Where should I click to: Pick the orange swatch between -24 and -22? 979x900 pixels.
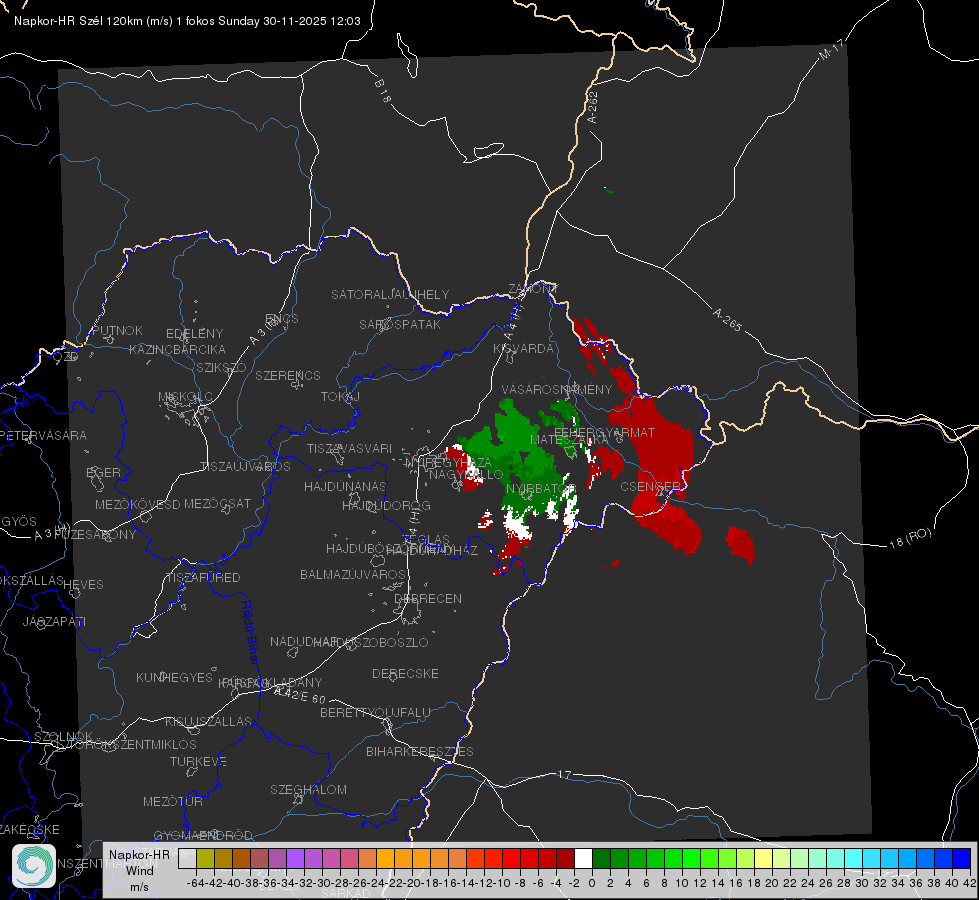click(385, 859)
